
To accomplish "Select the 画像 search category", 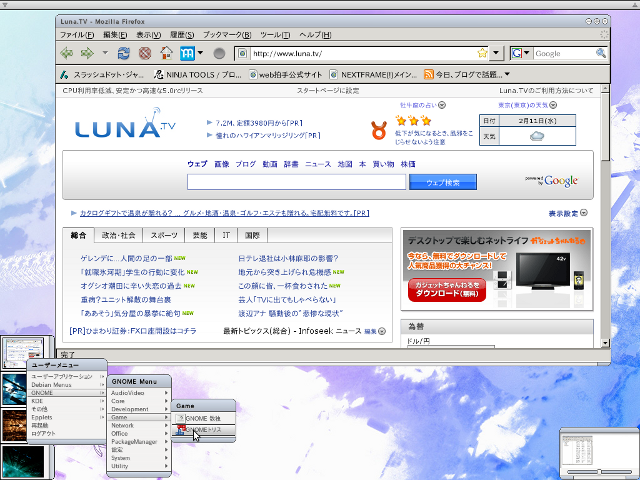I will (x=222, y=164).
